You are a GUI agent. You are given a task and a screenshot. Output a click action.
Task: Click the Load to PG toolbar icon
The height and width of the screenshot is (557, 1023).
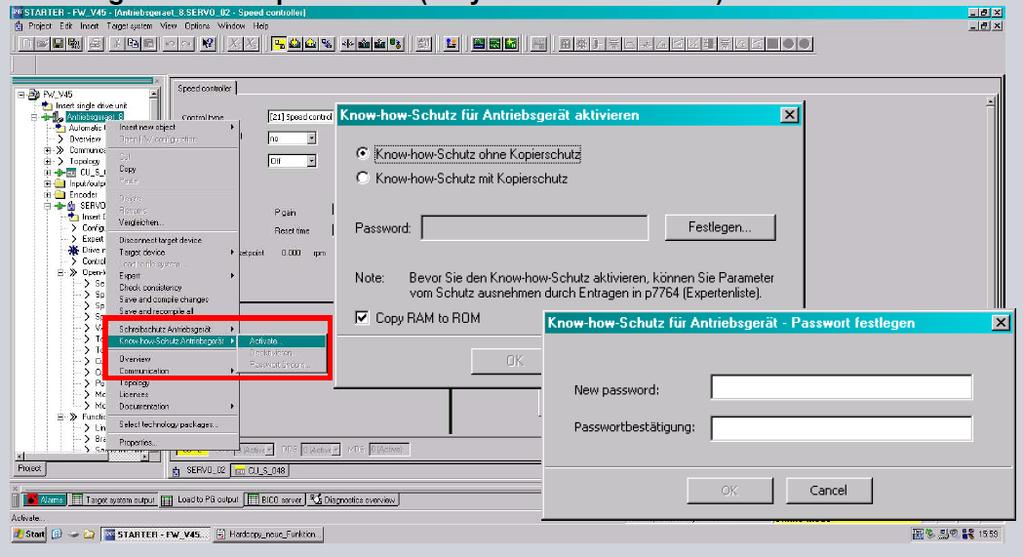(x=311, y=44)
